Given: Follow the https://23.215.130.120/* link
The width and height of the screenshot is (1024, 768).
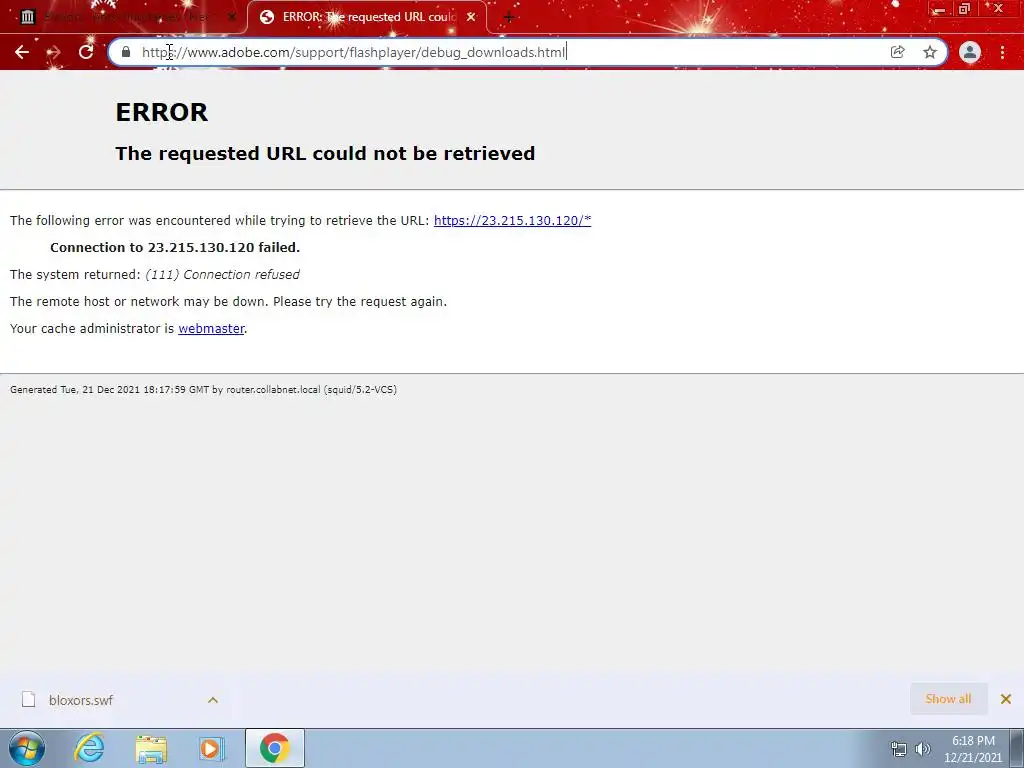Looking at the screenshot, I should tap(512, 221).
